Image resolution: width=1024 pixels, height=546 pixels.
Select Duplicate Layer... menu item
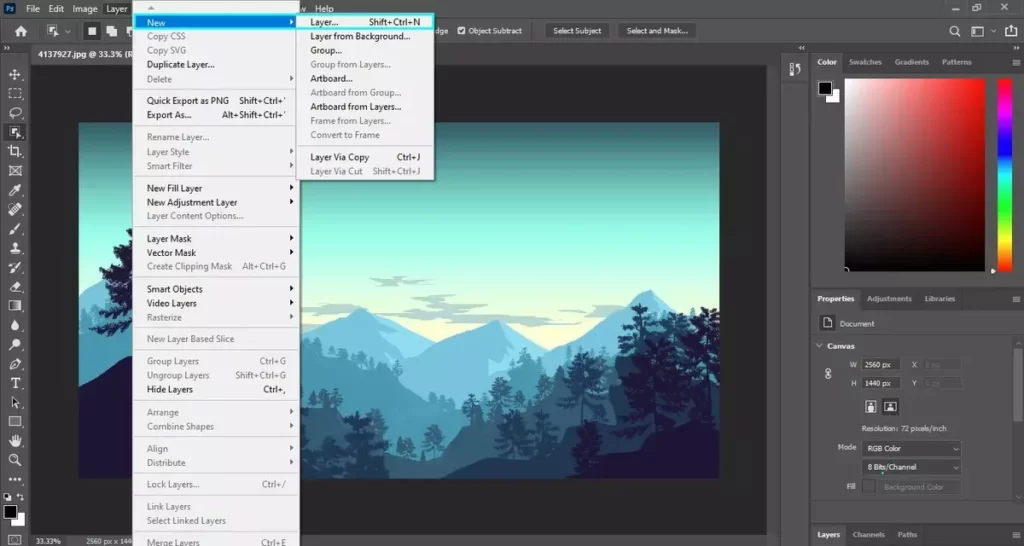216,65
